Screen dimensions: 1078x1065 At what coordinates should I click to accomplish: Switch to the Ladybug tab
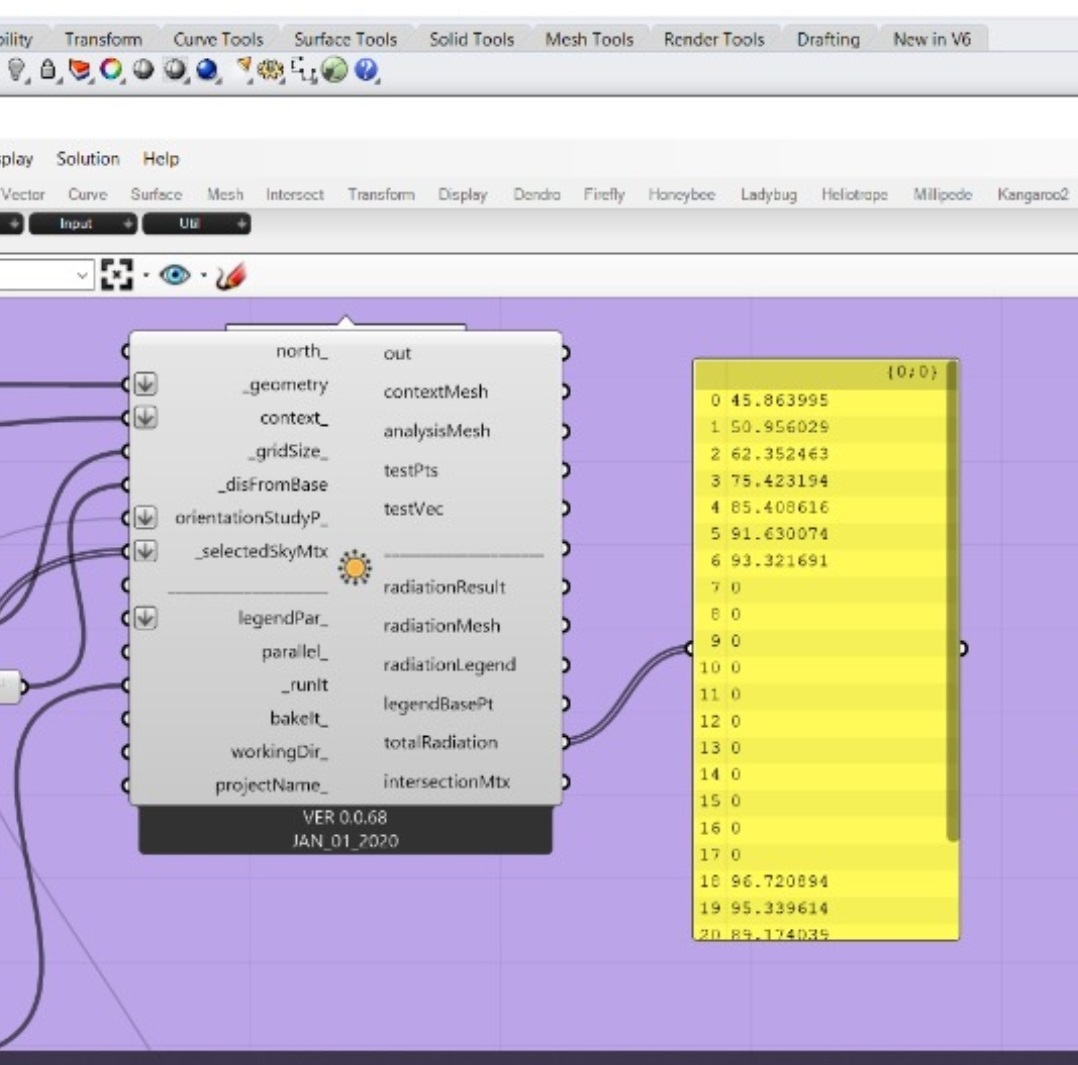[769, 195]
